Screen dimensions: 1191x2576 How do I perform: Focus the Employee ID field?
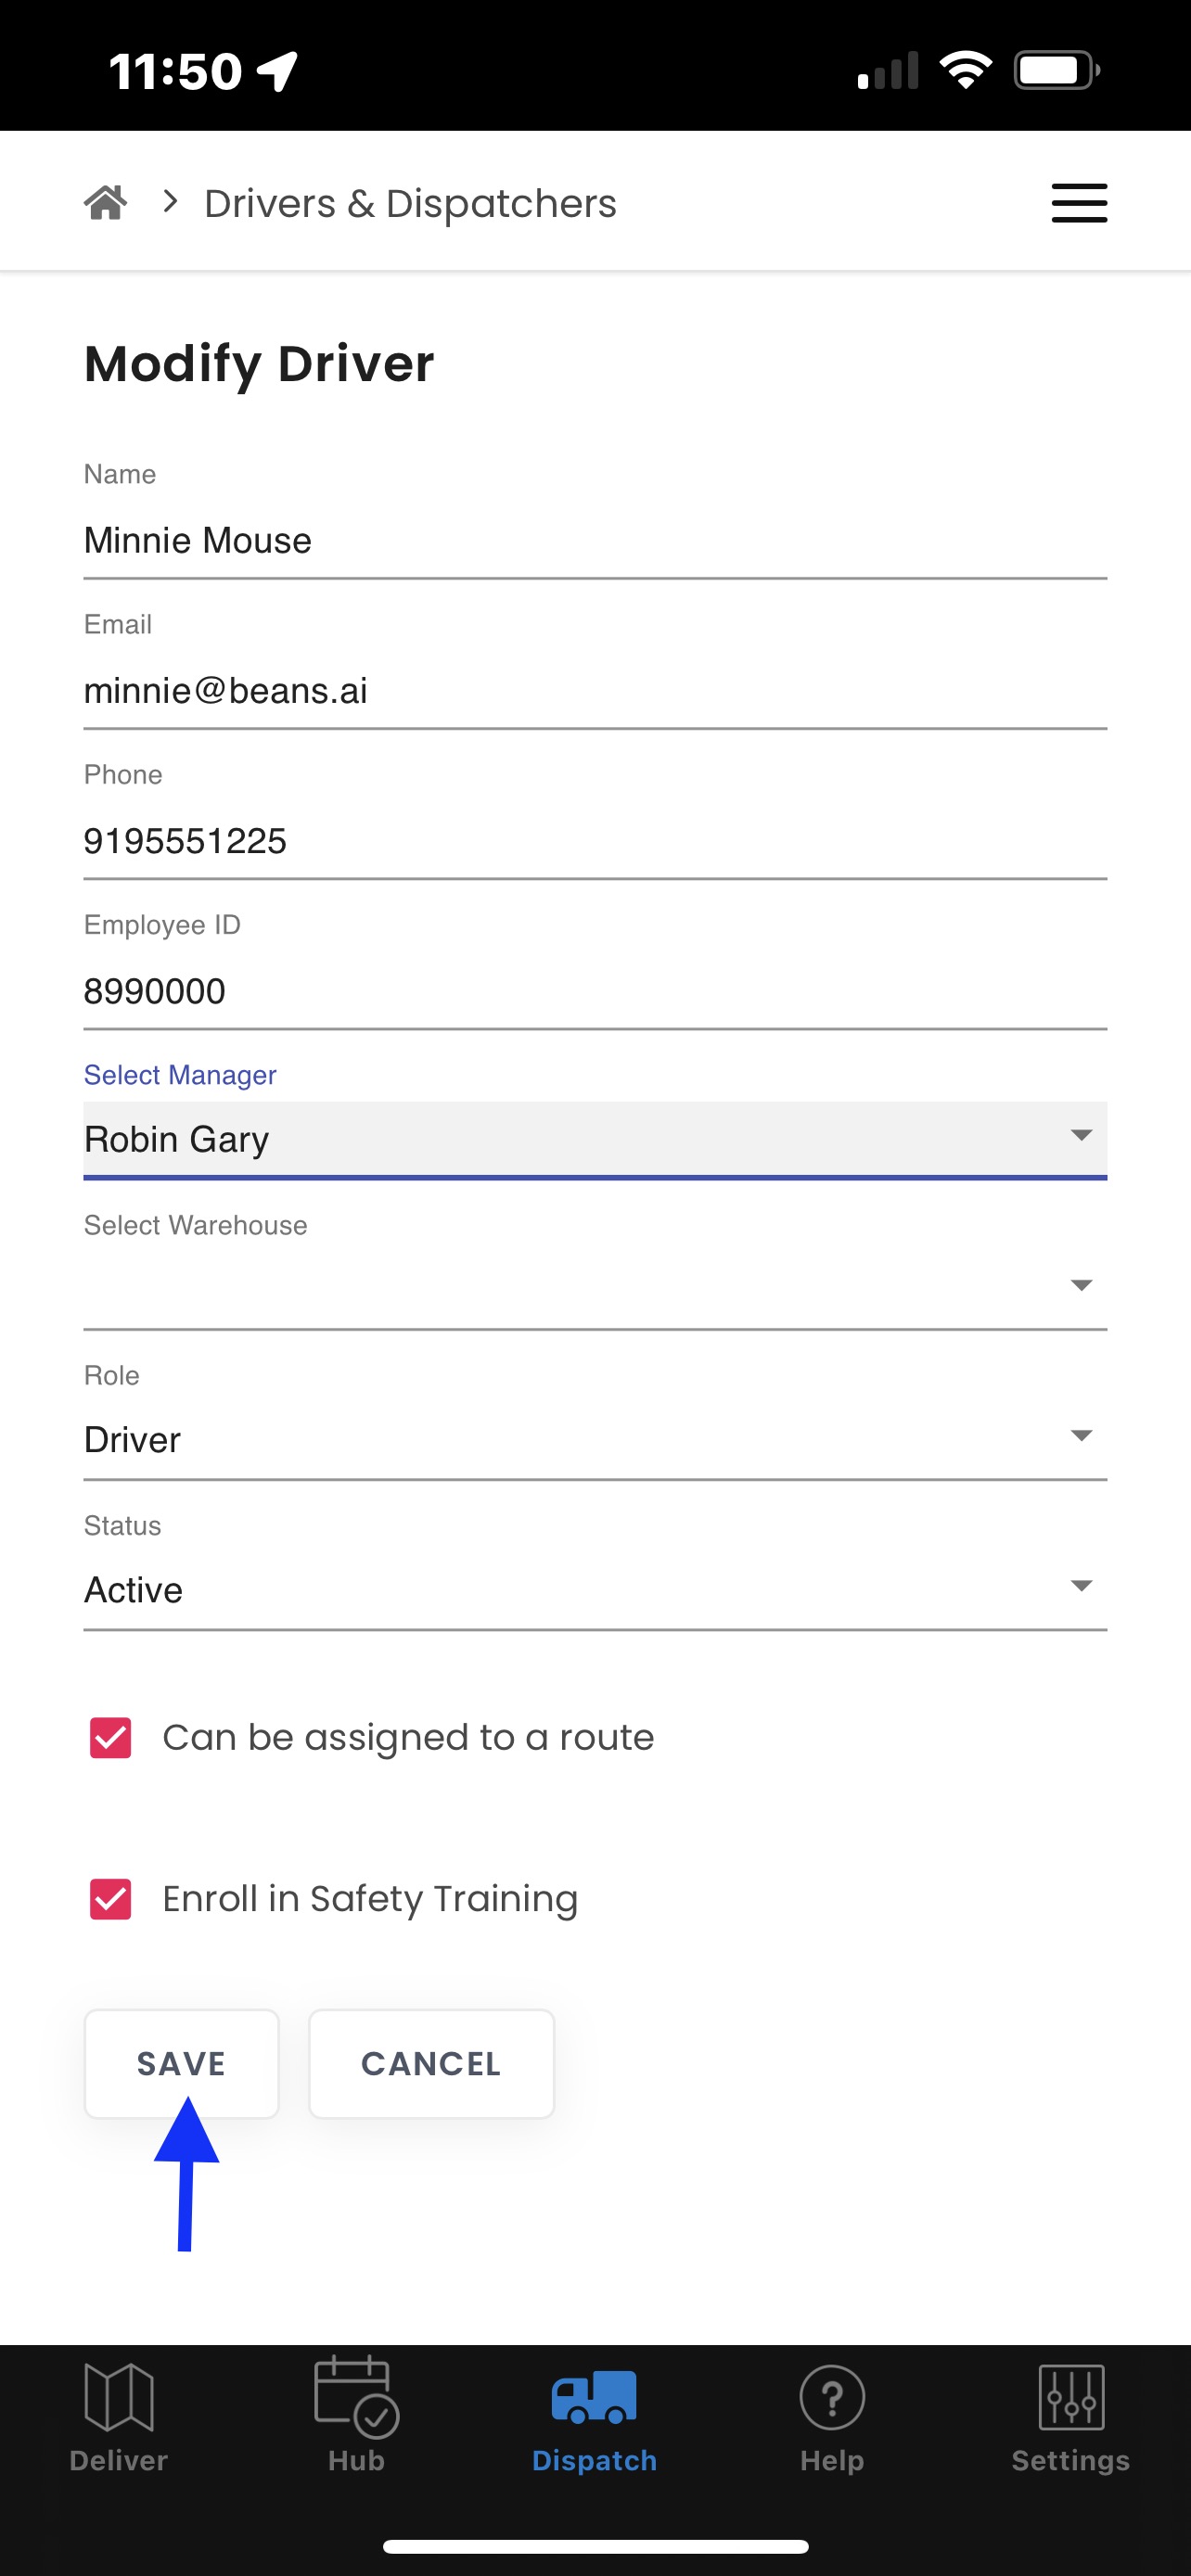point(594,991)
